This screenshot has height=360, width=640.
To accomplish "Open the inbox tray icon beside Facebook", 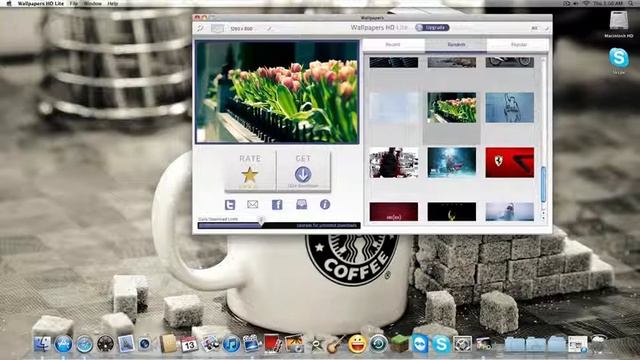I will click(x=302, y=204).
